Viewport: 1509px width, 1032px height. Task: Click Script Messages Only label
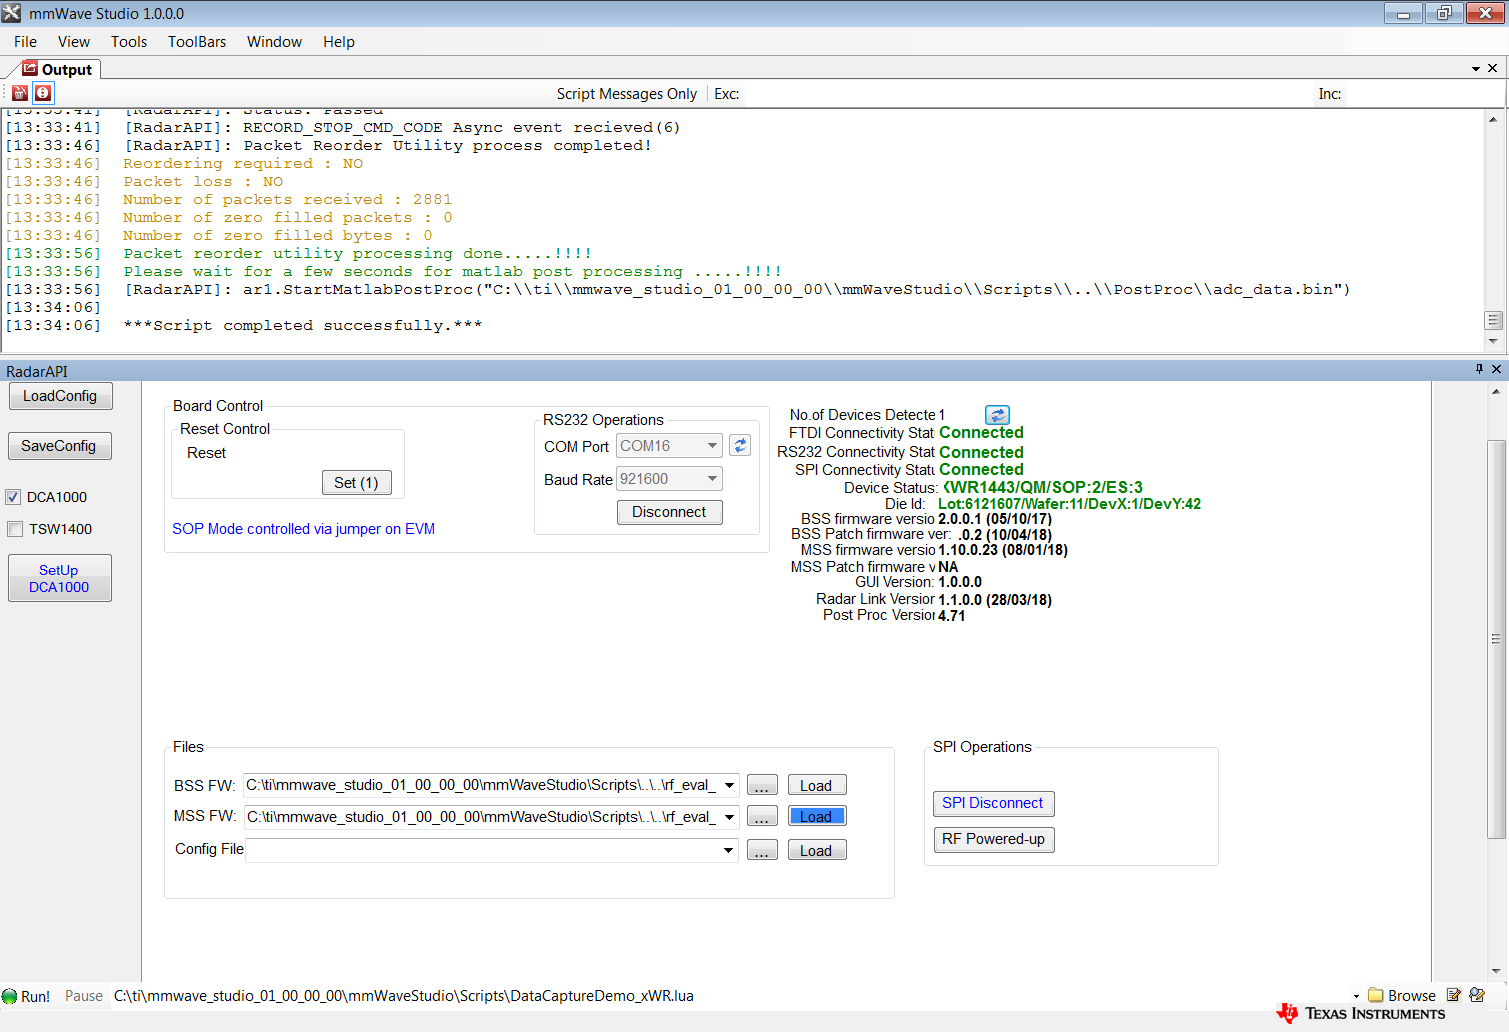(626, 94)
